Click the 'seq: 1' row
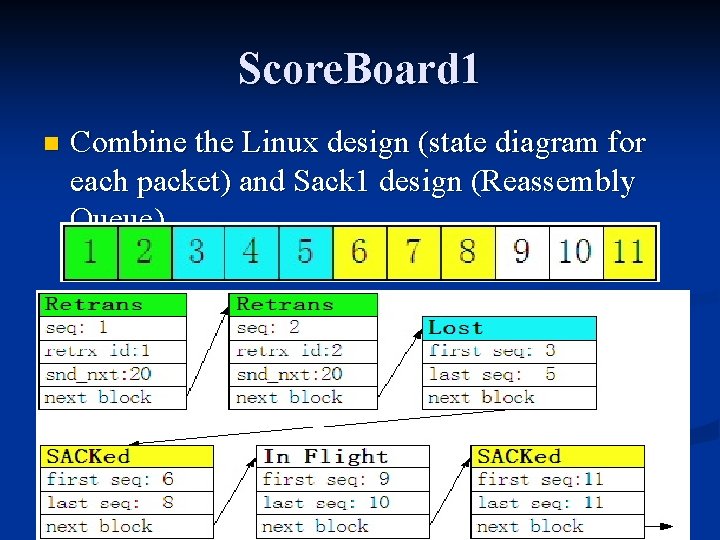 (113, 328)
